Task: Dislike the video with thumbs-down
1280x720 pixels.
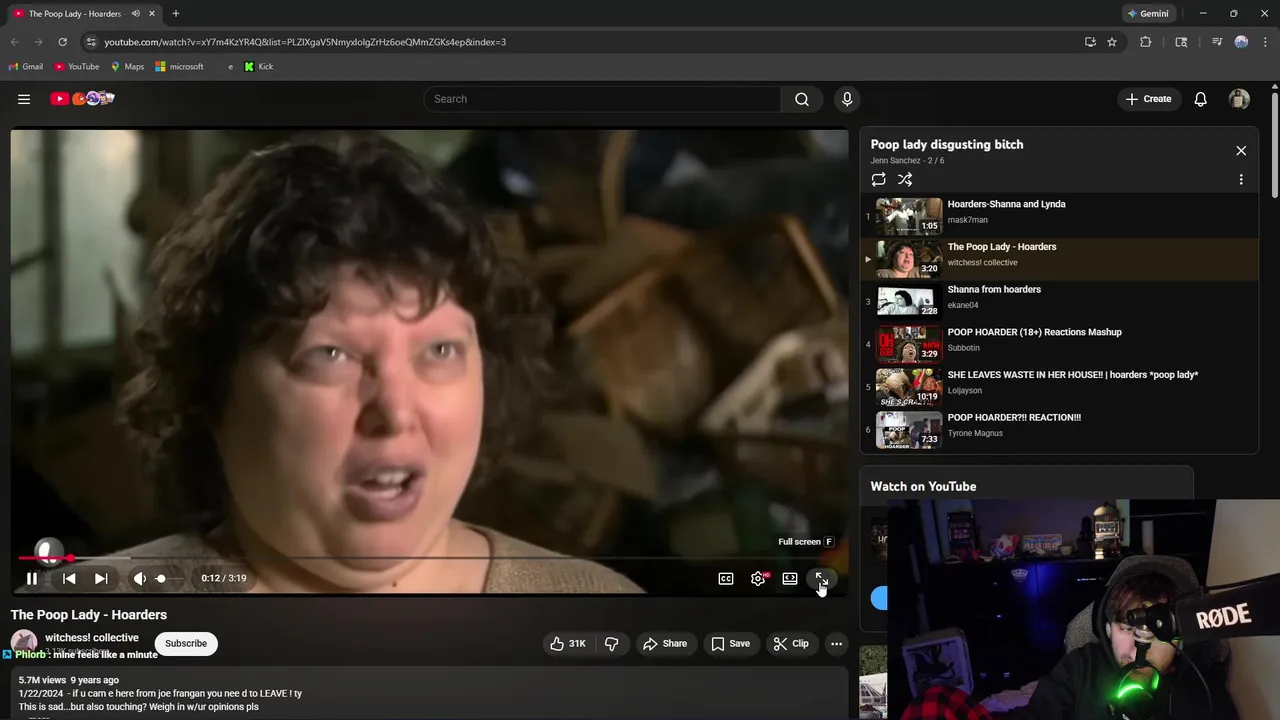Action: [612, 644]
